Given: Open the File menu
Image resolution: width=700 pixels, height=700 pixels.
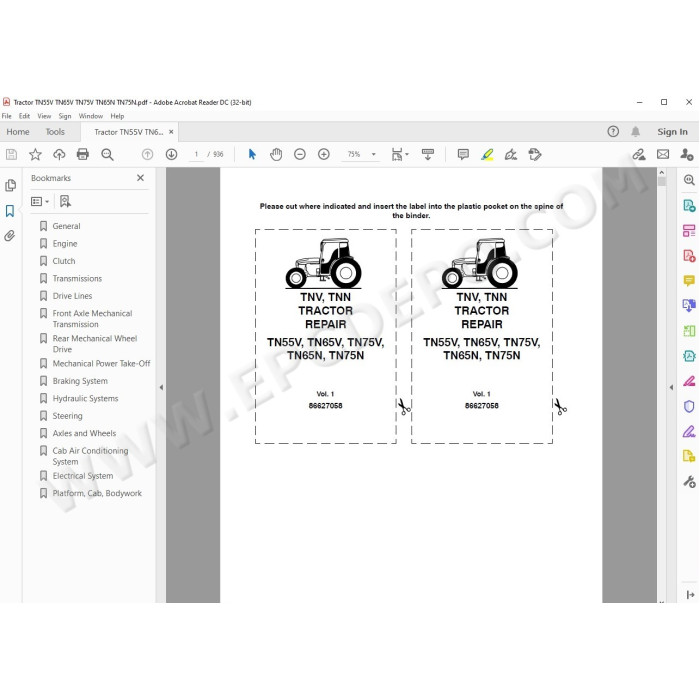Looking at the screenshot, I should coord(7,116).
